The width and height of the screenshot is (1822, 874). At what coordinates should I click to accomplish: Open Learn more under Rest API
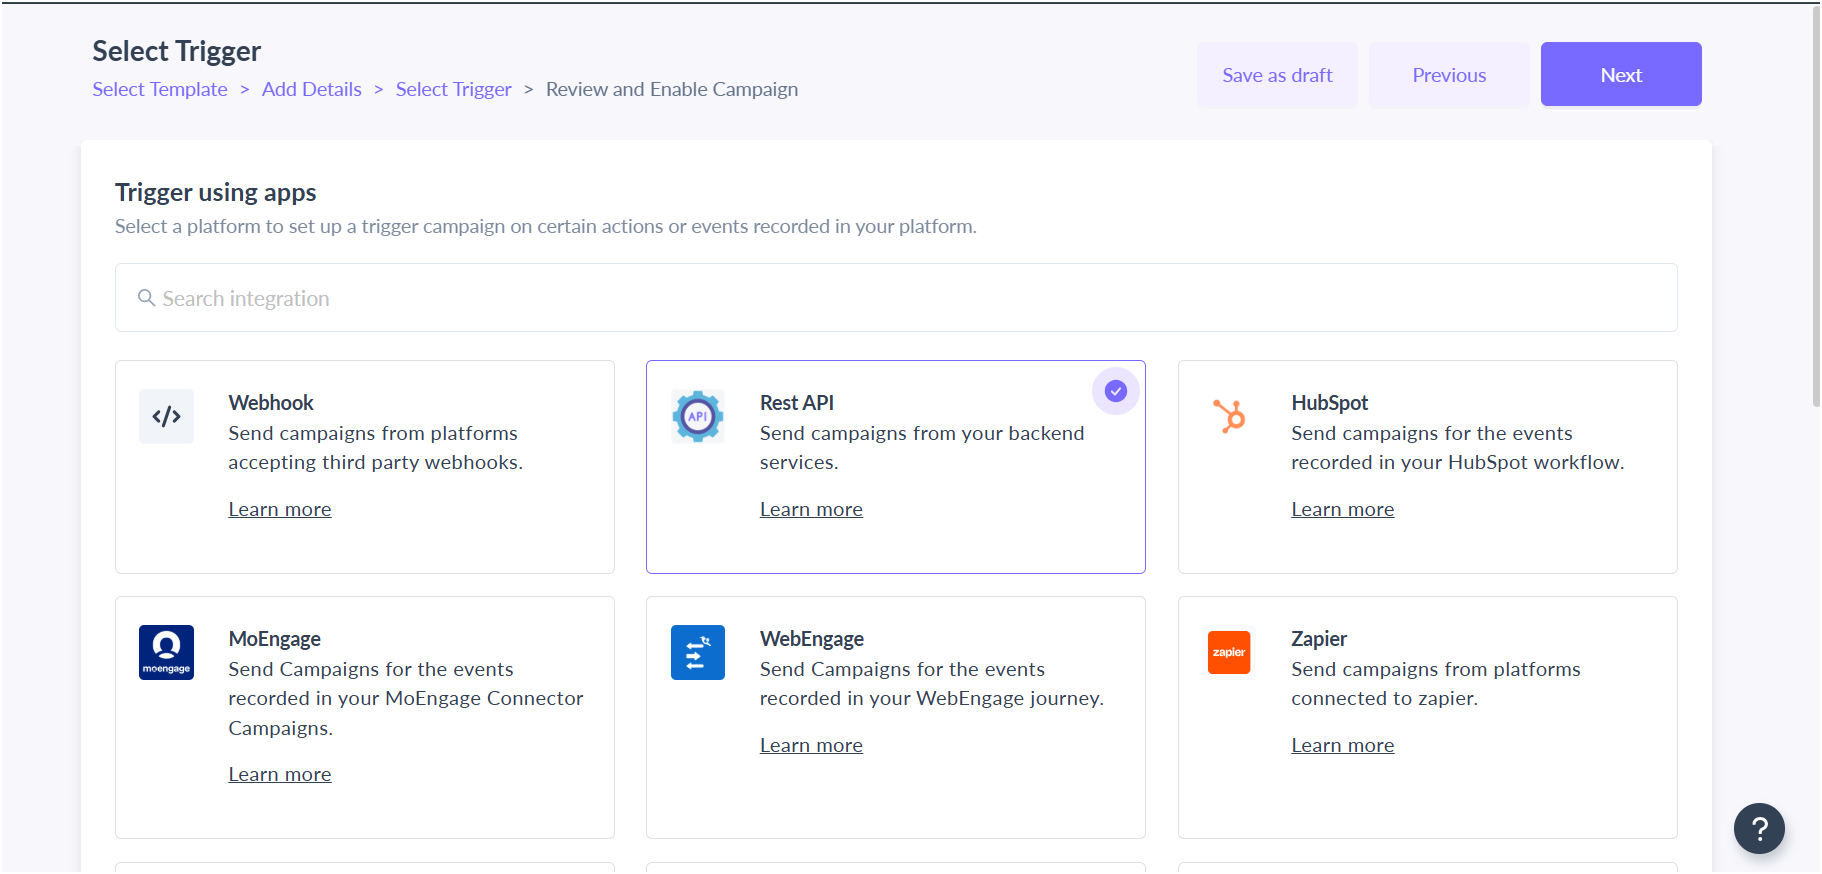pyautogui.click(x=811, y=509)
